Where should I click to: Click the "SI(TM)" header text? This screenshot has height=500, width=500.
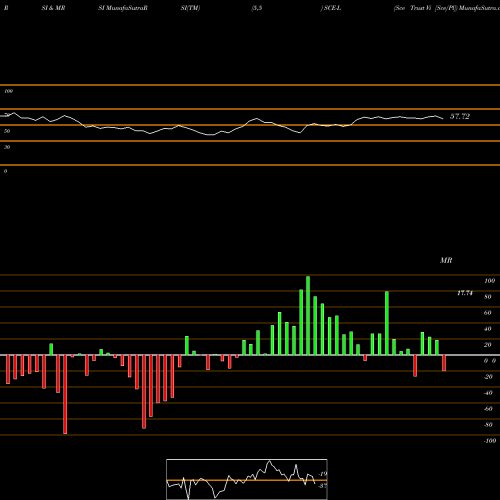point(190,8)
